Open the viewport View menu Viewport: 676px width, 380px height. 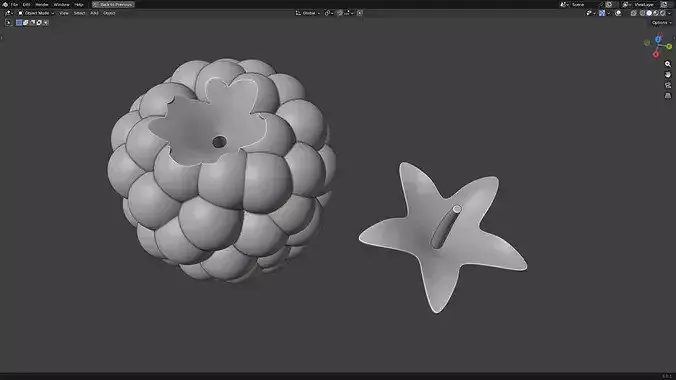(x=63, y=13)
